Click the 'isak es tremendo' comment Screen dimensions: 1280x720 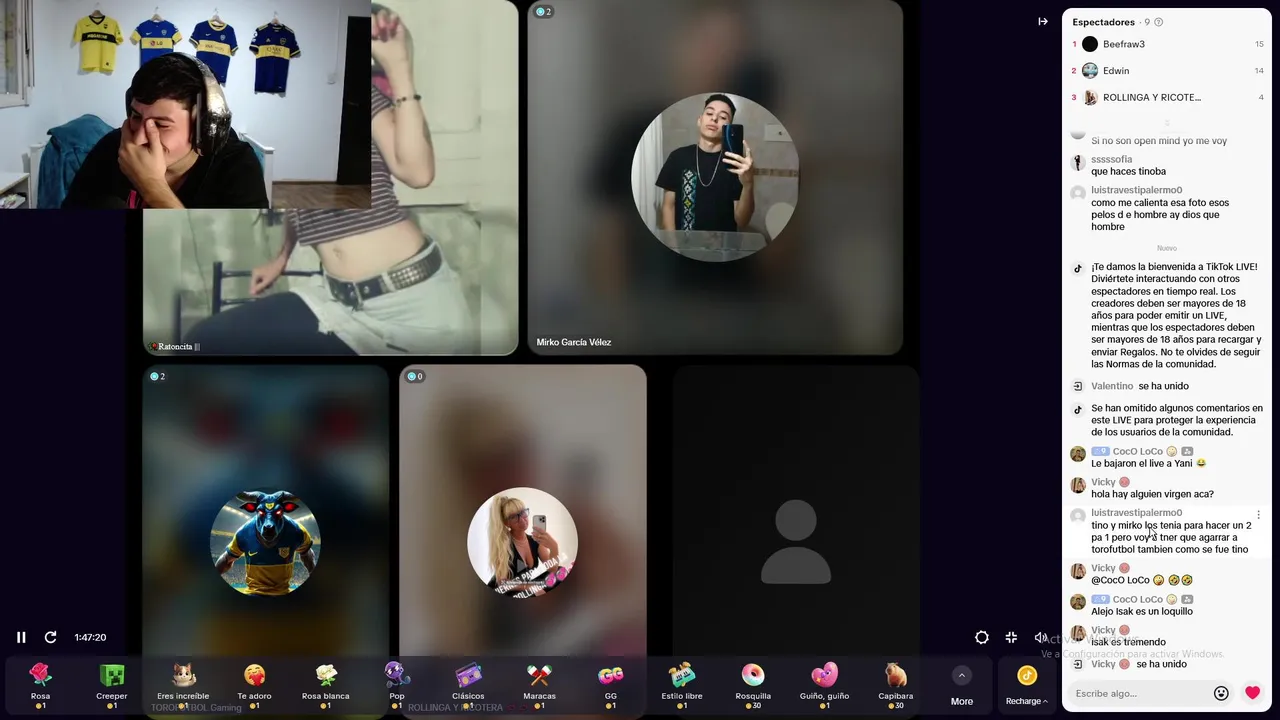[x=1128, y=642]
